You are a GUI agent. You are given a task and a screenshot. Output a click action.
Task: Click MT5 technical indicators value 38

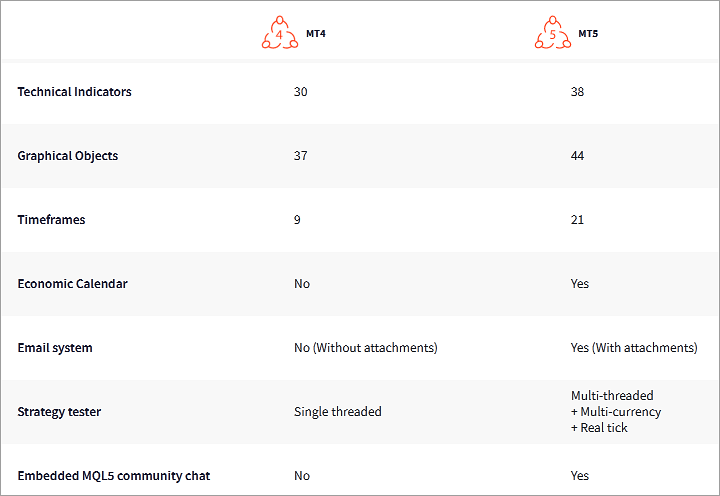(577, 92)
